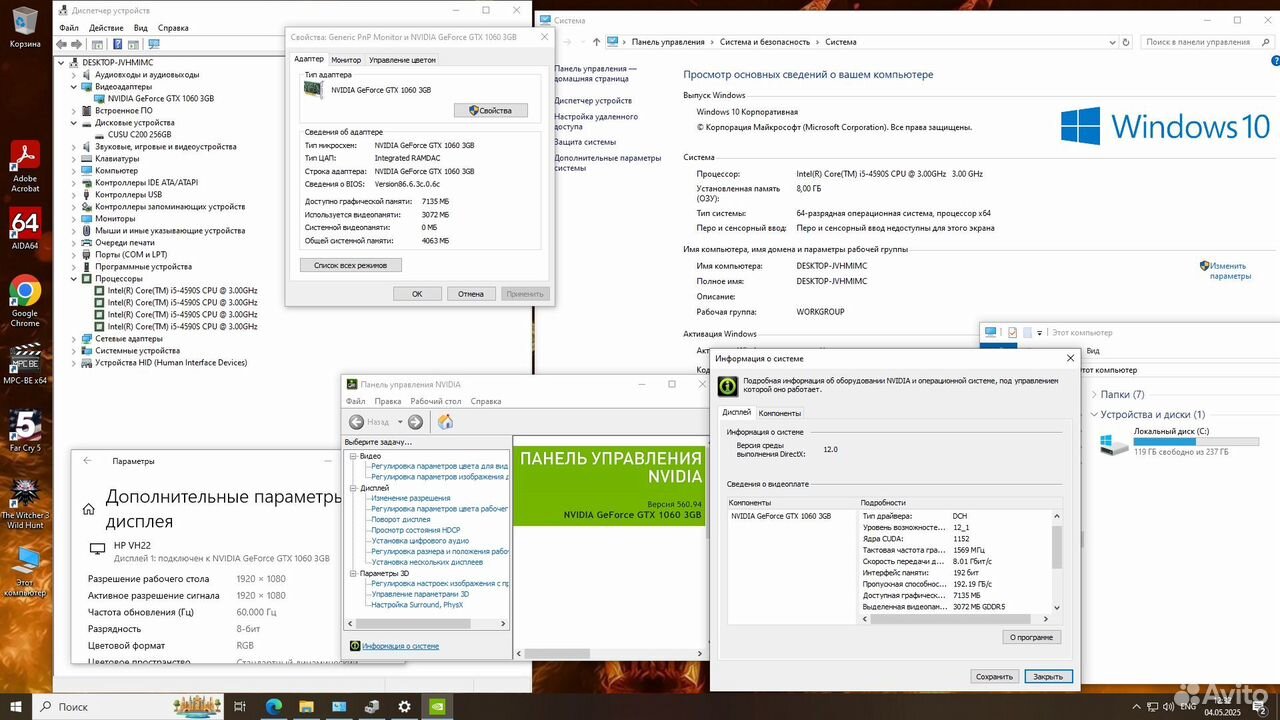
Task: Click the Forward arrow in Device Manager toolbar
Action: [x=76, y=44]
